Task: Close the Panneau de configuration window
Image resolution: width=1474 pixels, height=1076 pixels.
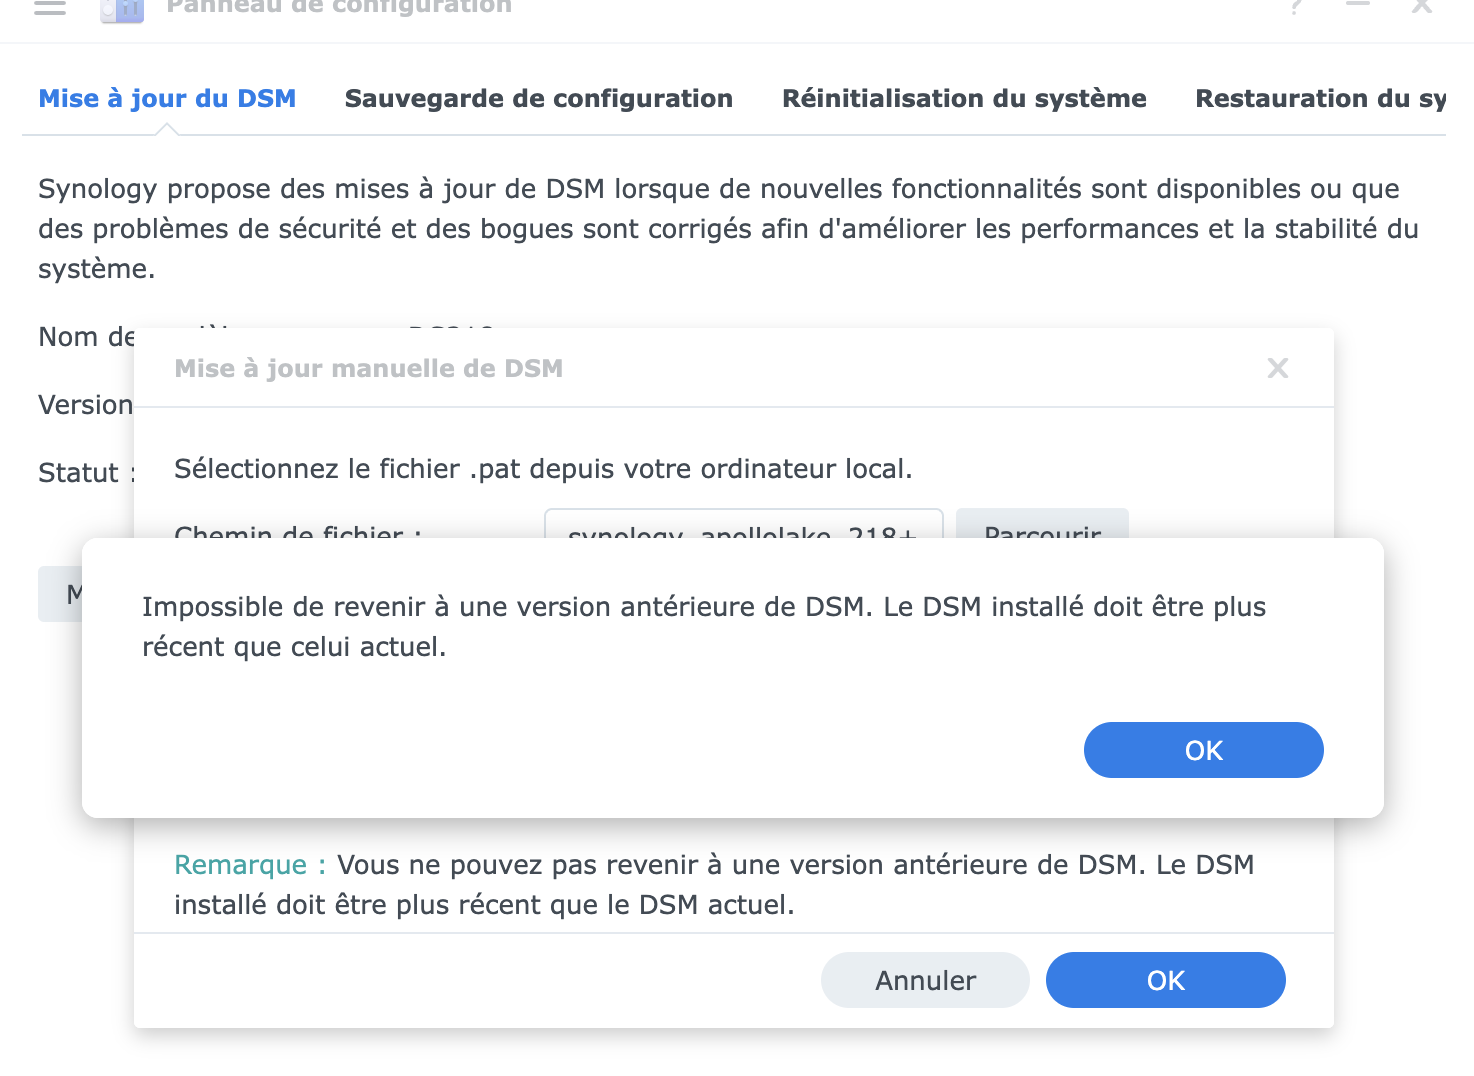Action: pos(1422,6)
